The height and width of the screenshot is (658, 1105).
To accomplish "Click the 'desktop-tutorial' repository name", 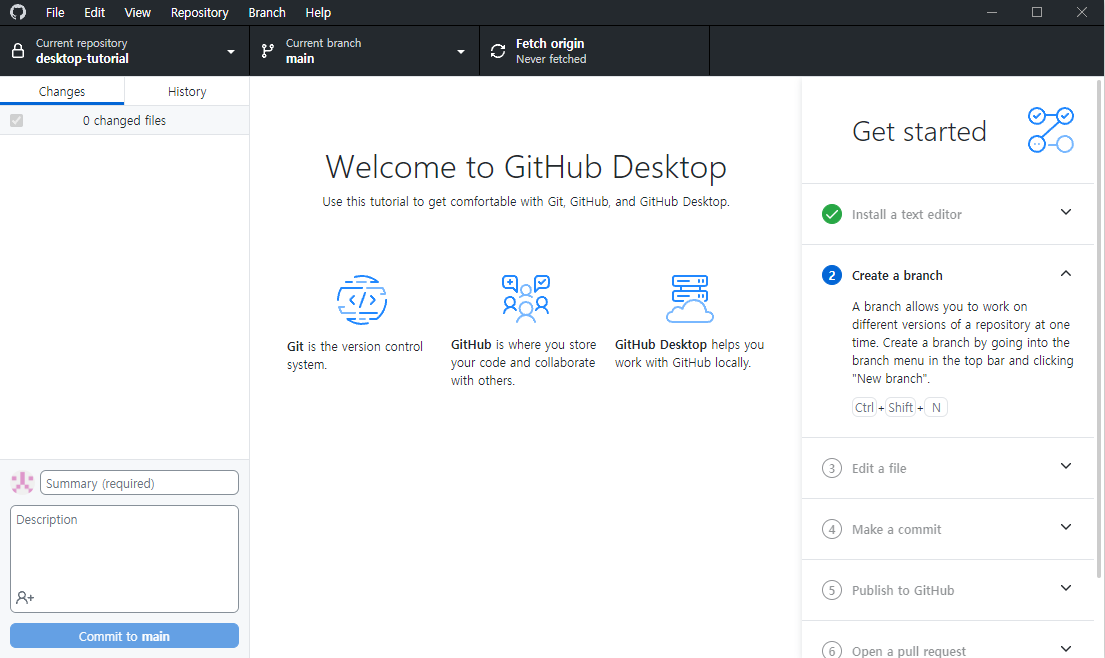I will 82,58.
